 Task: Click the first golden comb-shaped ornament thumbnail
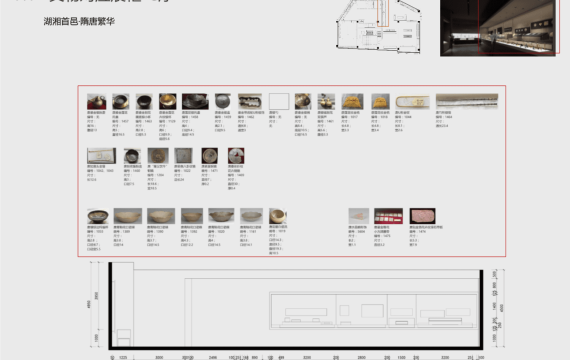coord(352,101)
